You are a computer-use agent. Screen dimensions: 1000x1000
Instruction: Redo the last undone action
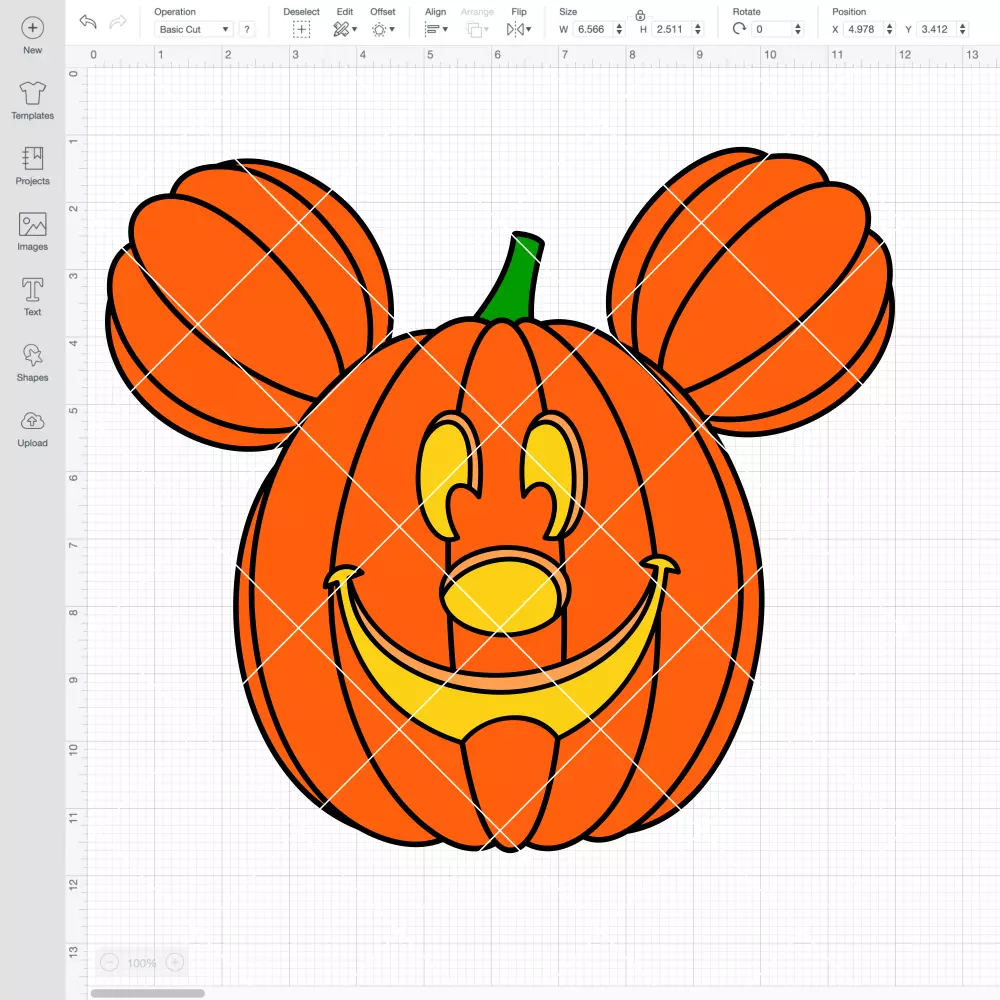(118, 22)
